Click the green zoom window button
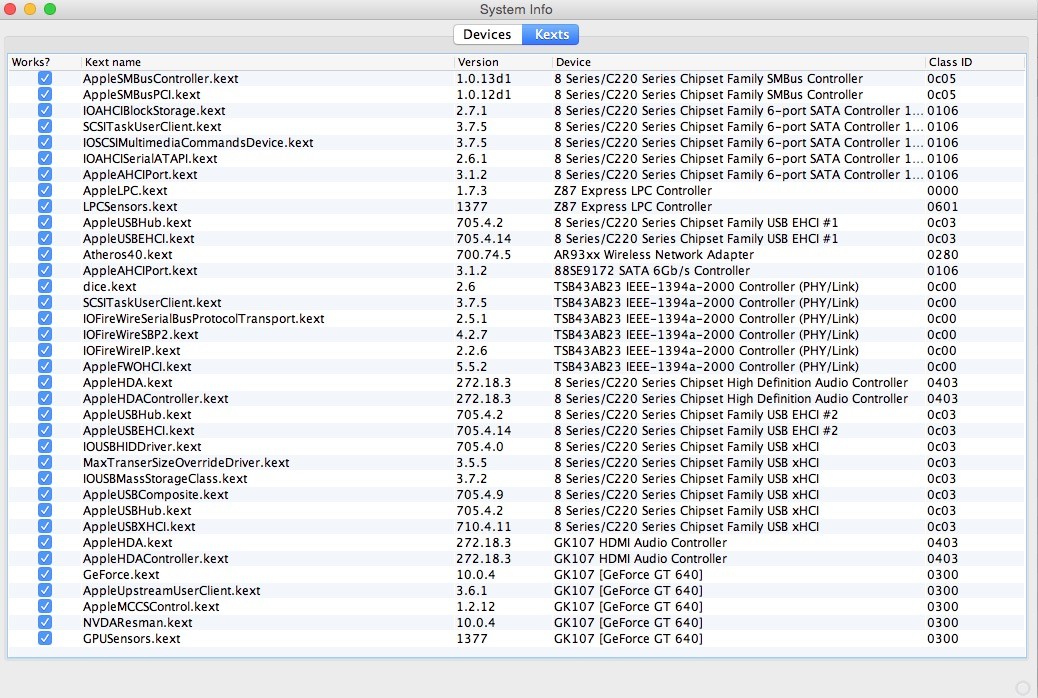The height and width of the screenshot is (698, 1038). click(x=50, y=9)
